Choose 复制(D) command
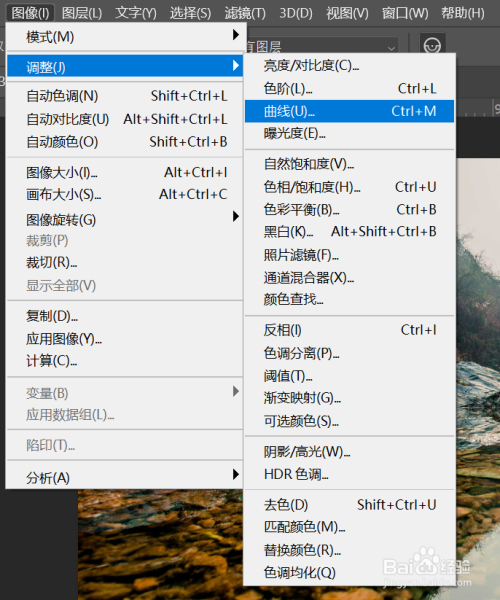This screenshot has width=500, height=600. point(125,316)
